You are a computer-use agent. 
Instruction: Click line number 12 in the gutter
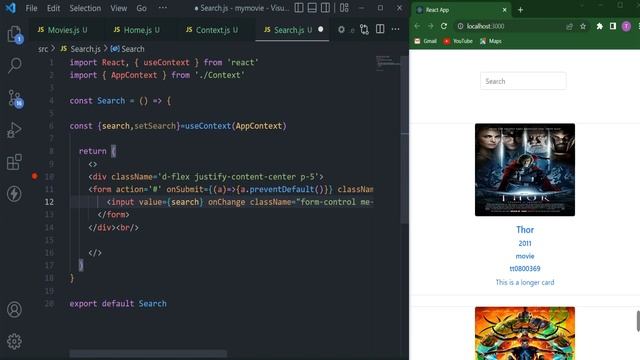(x=49, y=202)
